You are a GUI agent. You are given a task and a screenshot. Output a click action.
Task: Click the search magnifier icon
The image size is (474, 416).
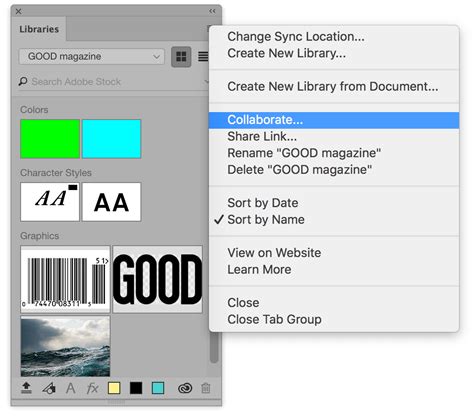23,81
